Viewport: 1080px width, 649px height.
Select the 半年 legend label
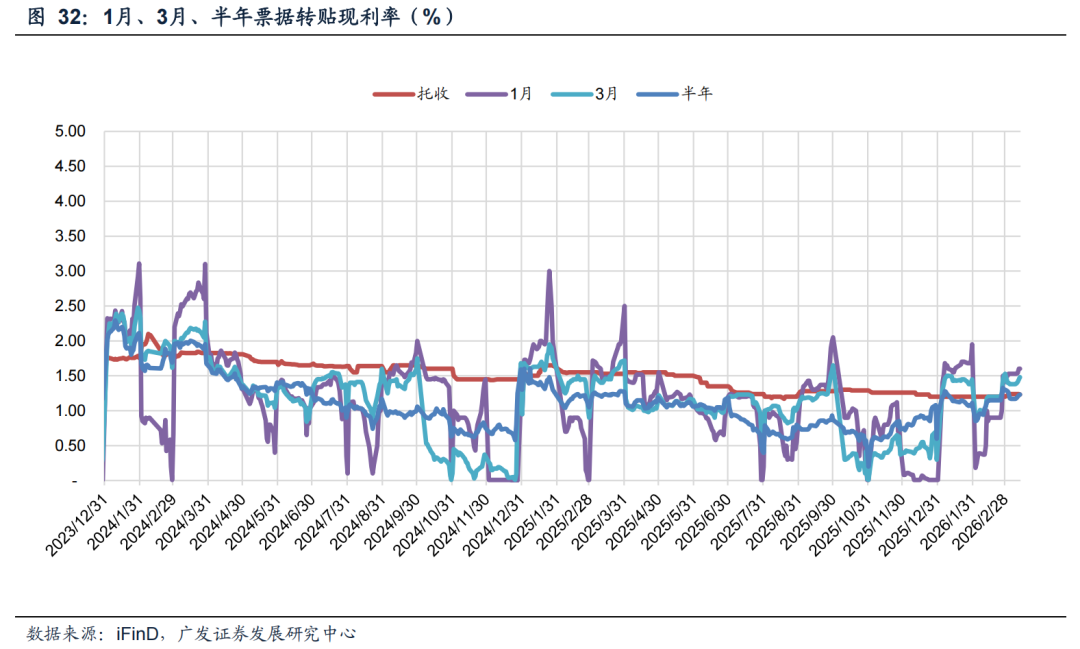tap(697, 94)
